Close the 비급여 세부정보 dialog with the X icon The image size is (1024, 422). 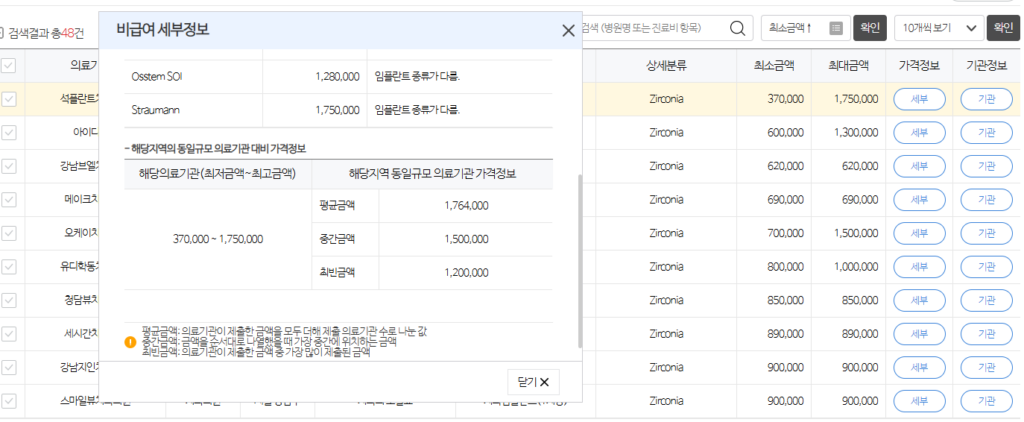pyautogui.click(x=568, y=30)
